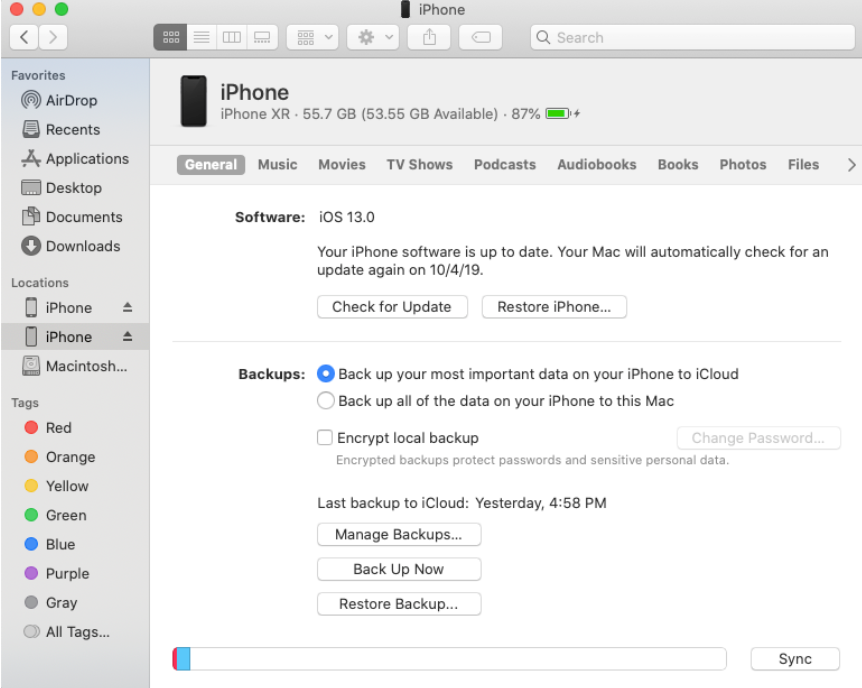
Task: Click Restore iPhone button
Action: click(554, 307)
